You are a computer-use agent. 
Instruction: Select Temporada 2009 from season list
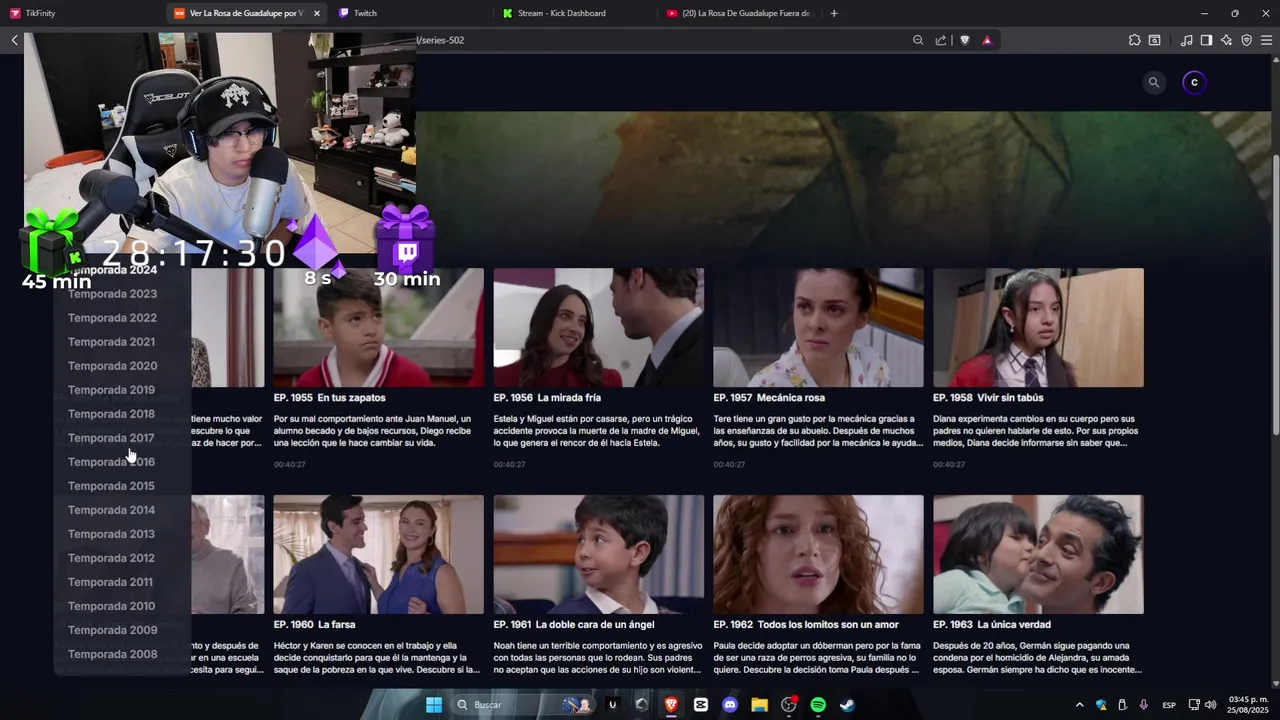[x=112, y=630]
